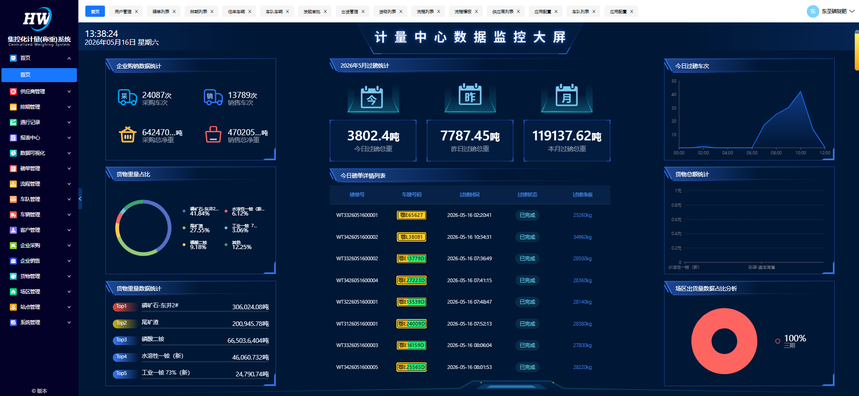Toggle the 27.55% legend color dot
The height and width of the screenshot is (396, 859).
(x=184, y=227)
